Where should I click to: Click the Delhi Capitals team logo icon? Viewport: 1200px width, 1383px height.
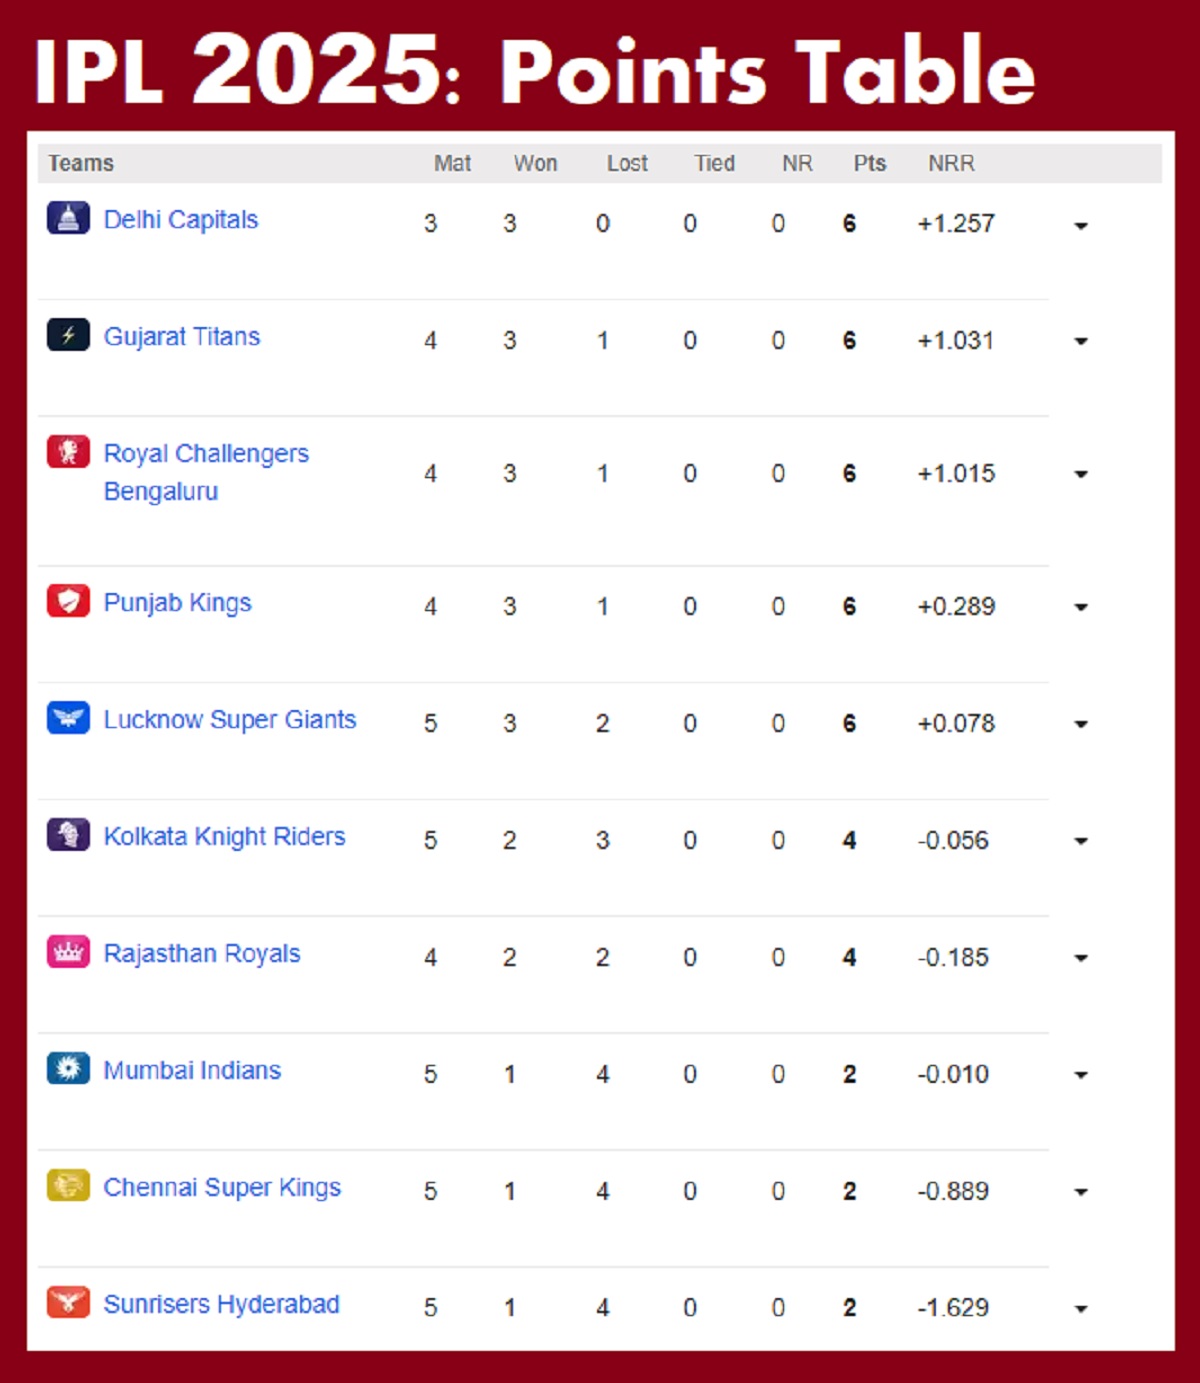pyautogui.click(x=68, y=218)
